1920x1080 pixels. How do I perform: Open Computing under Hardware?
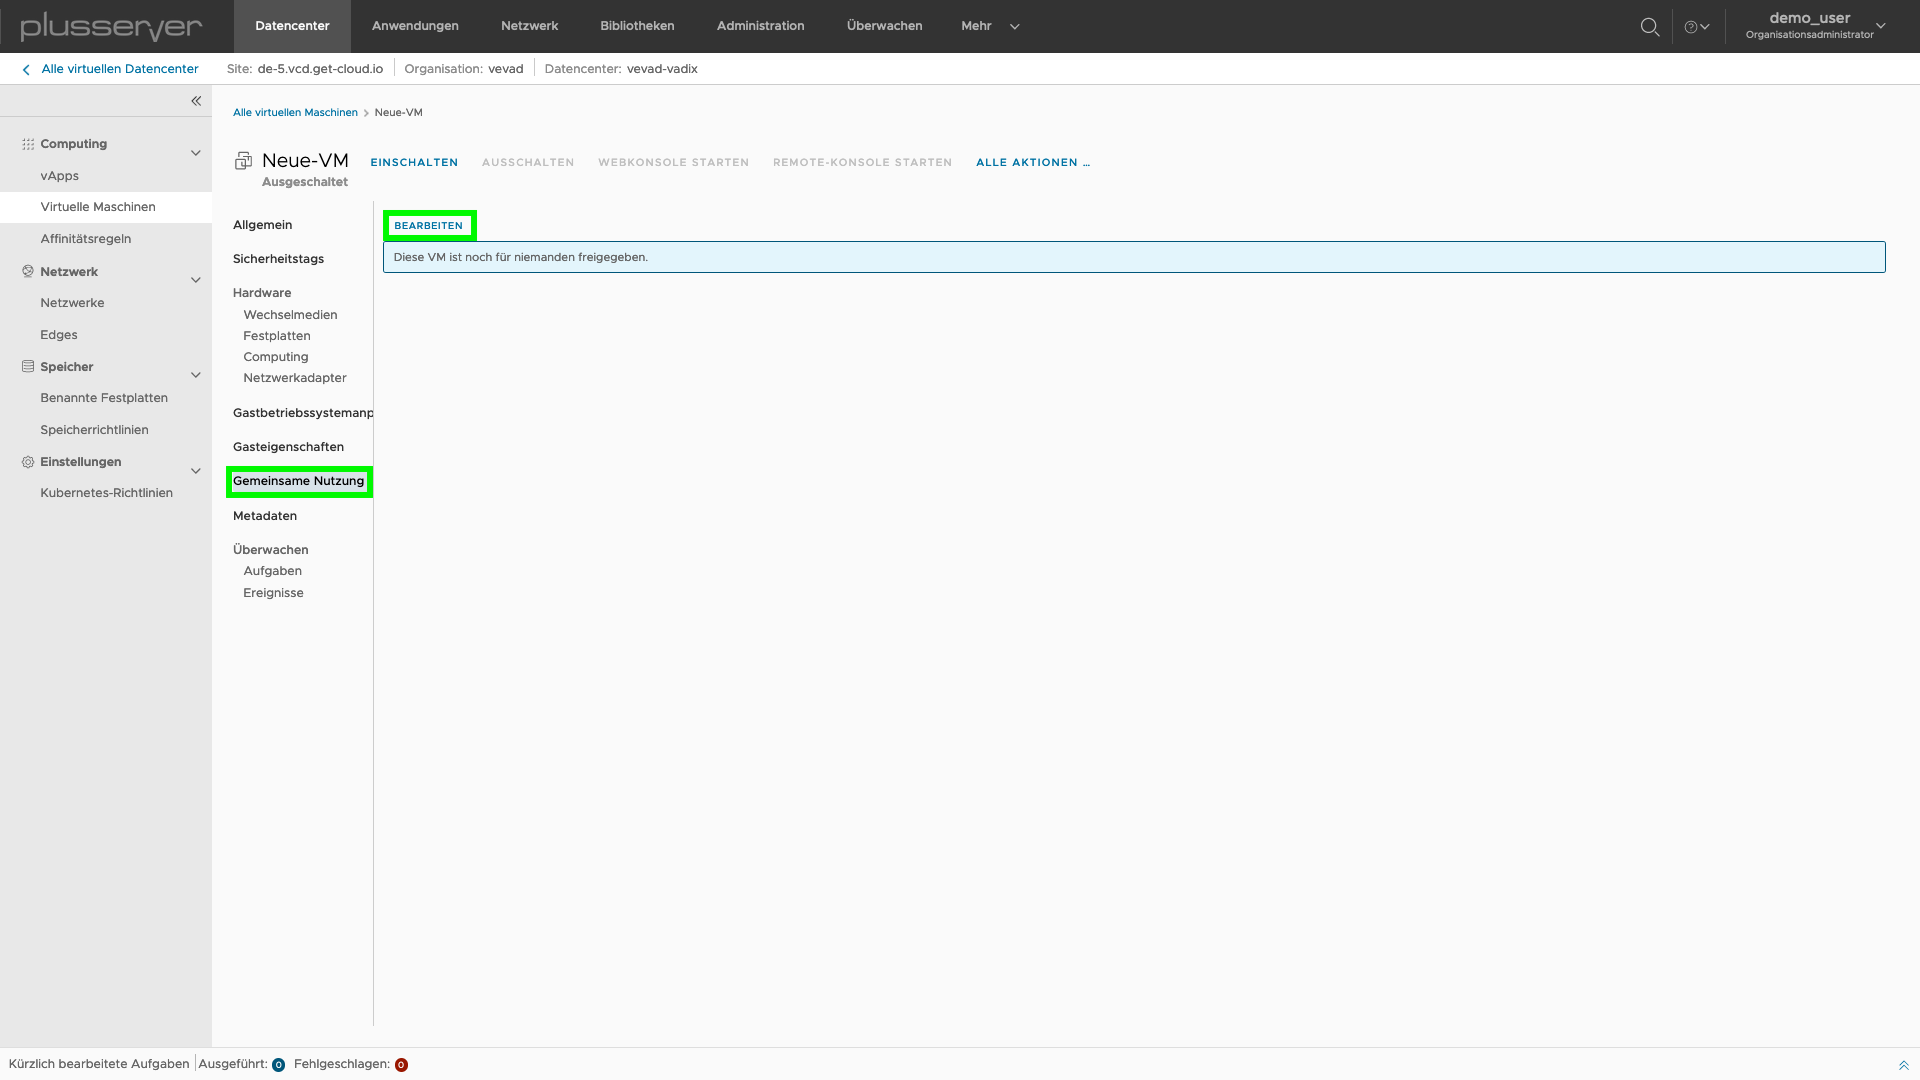click(276, 357)
